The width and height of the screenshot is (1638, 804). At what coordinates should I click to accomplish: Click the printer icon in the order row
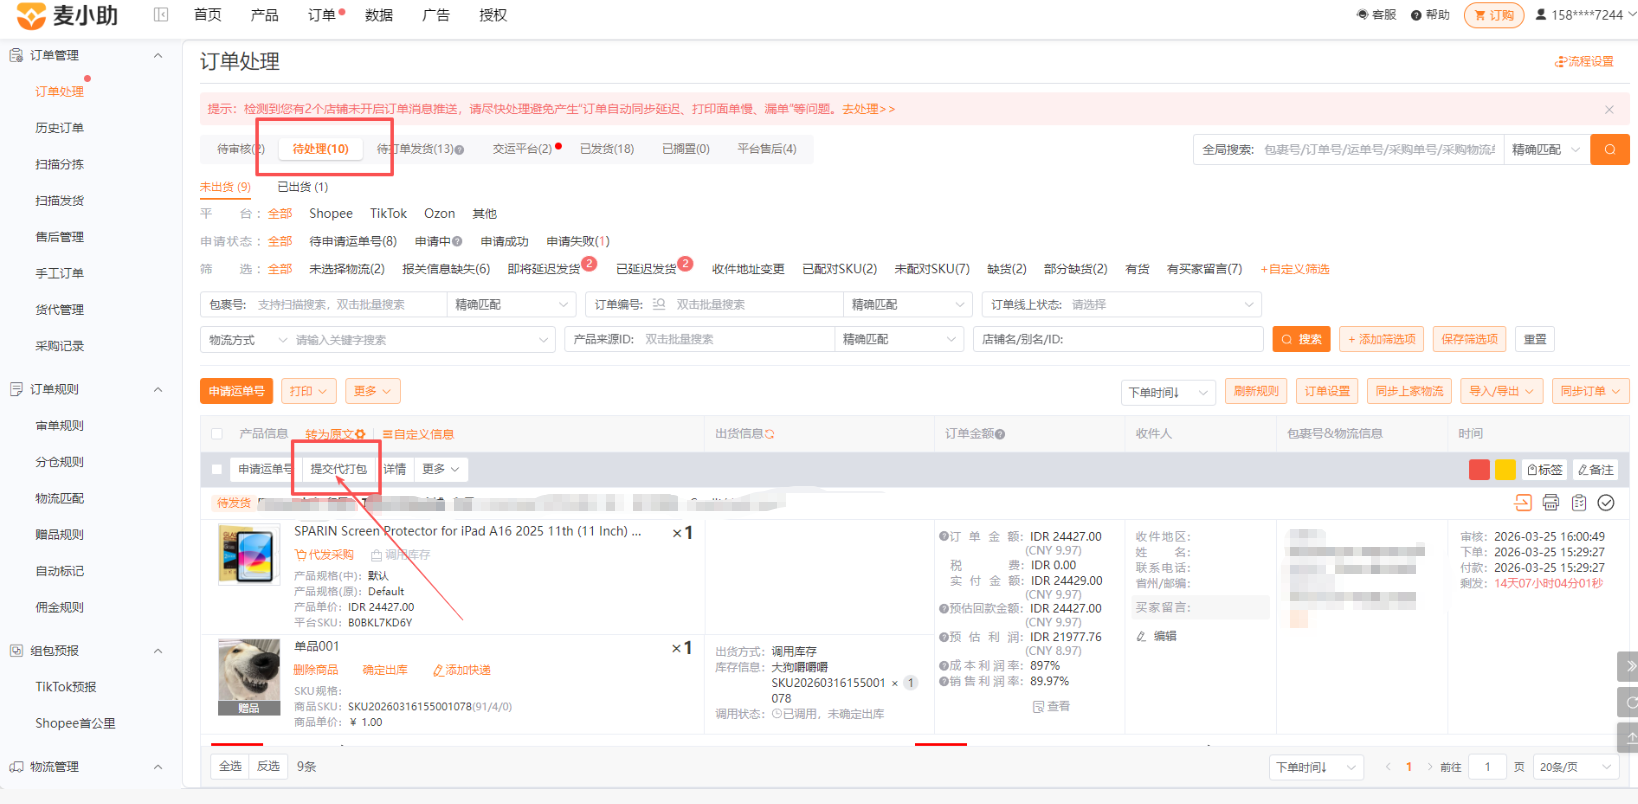tap(1551, 503)
